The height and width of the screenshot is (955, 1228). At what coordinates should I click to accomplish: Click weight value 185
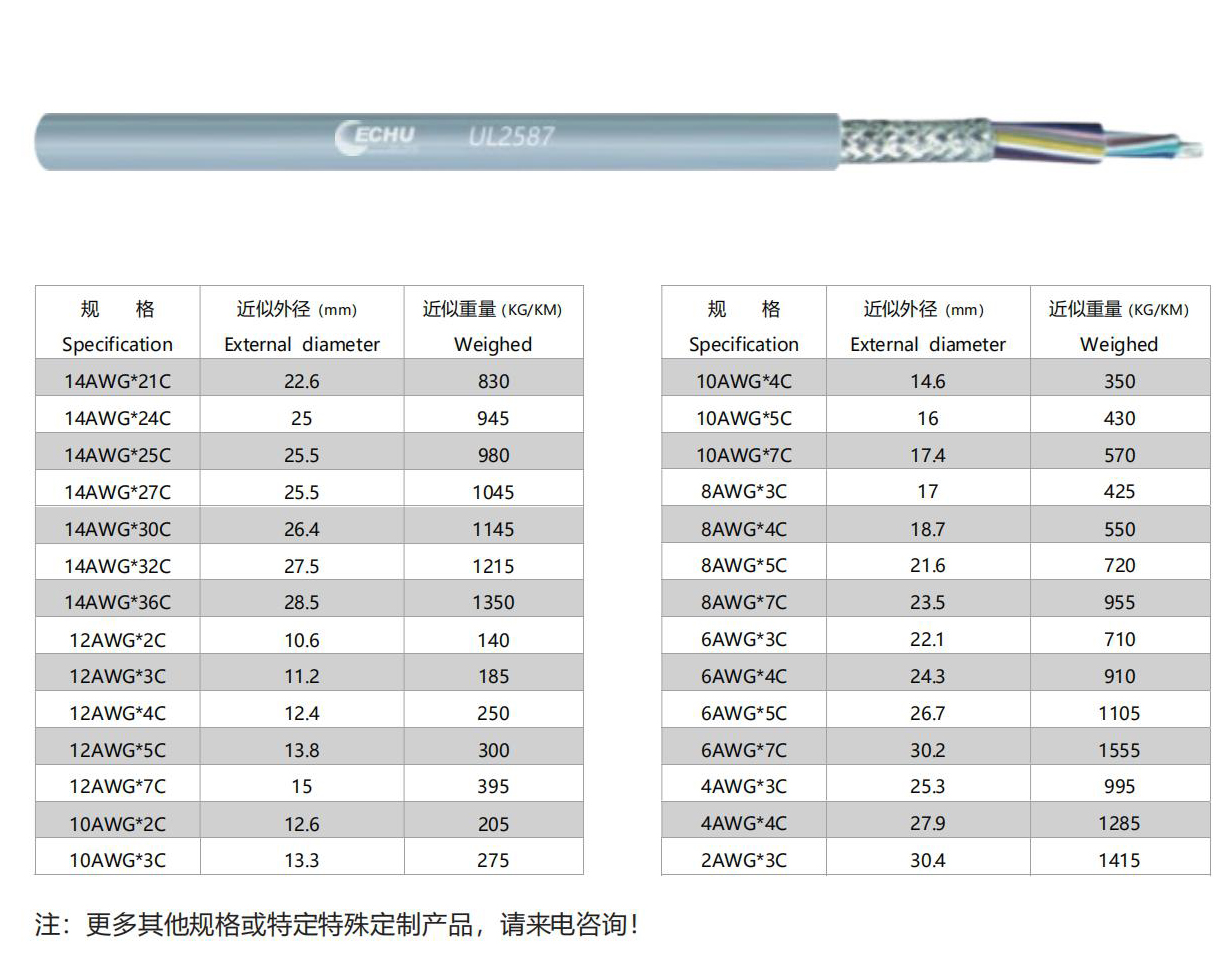[x=493, y=676]
